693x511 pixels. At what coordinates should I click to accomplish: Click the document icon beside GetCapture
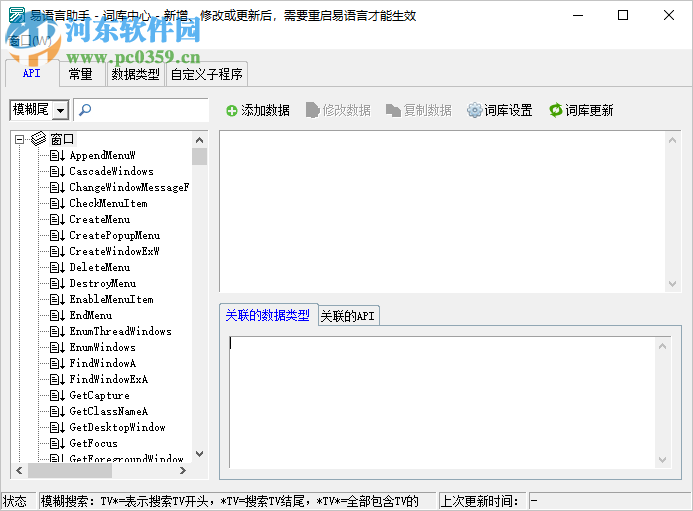tap(57, 396)
